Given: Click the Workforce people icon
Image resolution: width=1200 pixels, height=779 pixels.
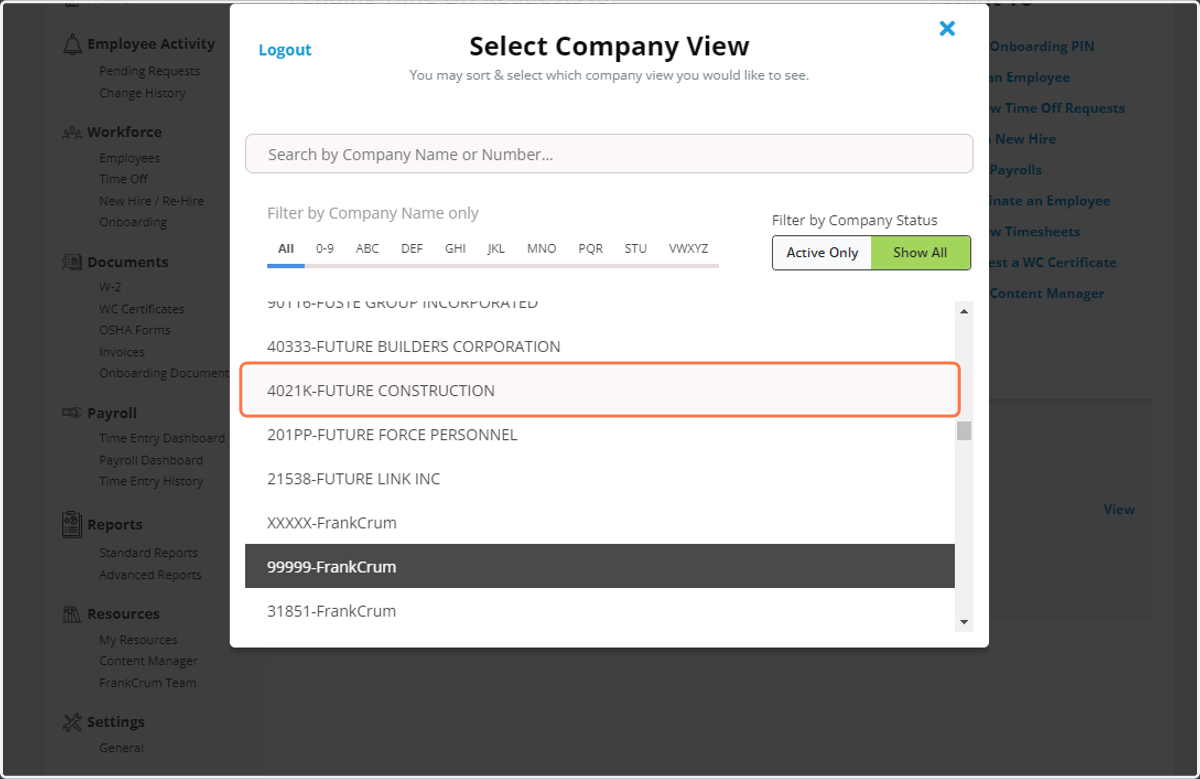Looking at the screenshot, I should click(x=72, y=132).
